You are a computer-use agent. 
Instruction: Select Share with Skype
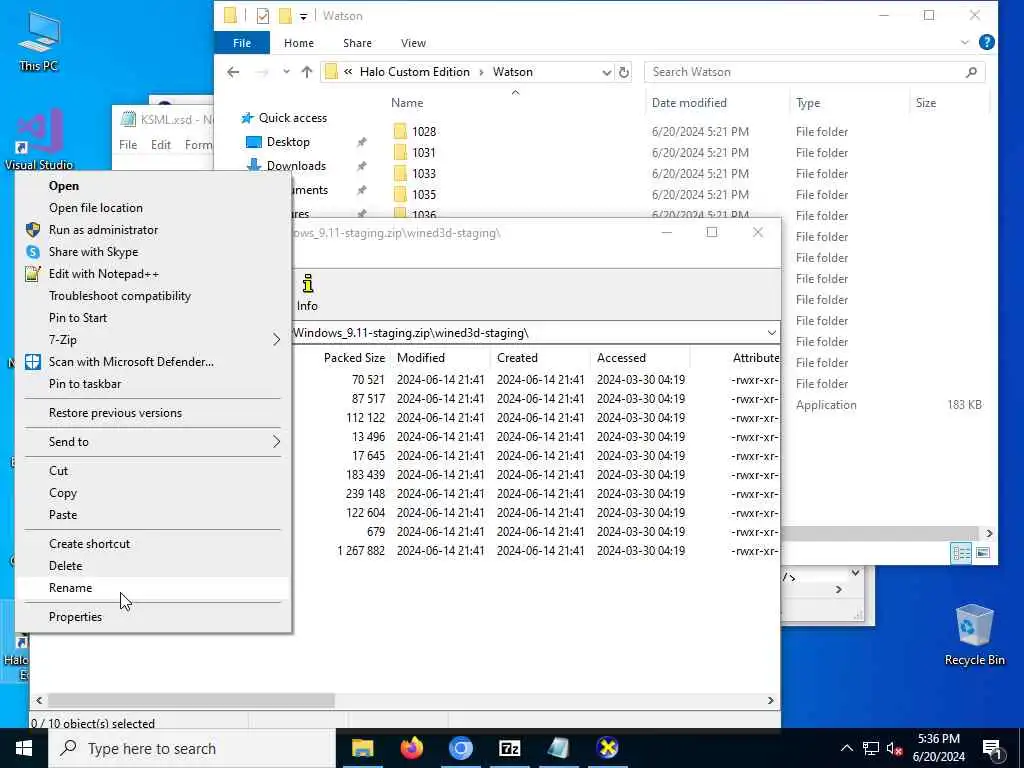click(x=93, y=252)
